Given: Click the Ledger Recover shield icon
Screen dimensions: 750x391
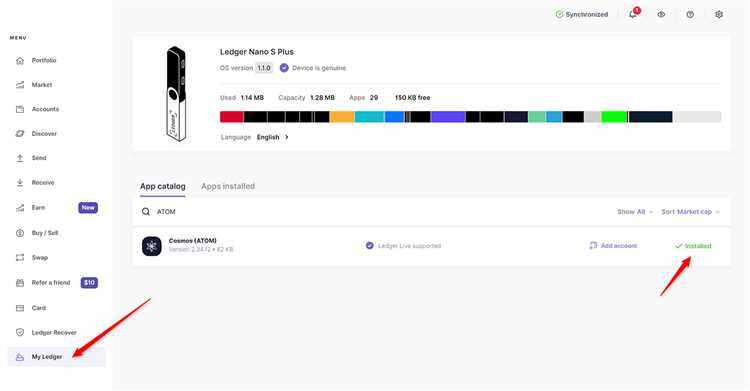Looking at the screenshot, I should 20,332.
